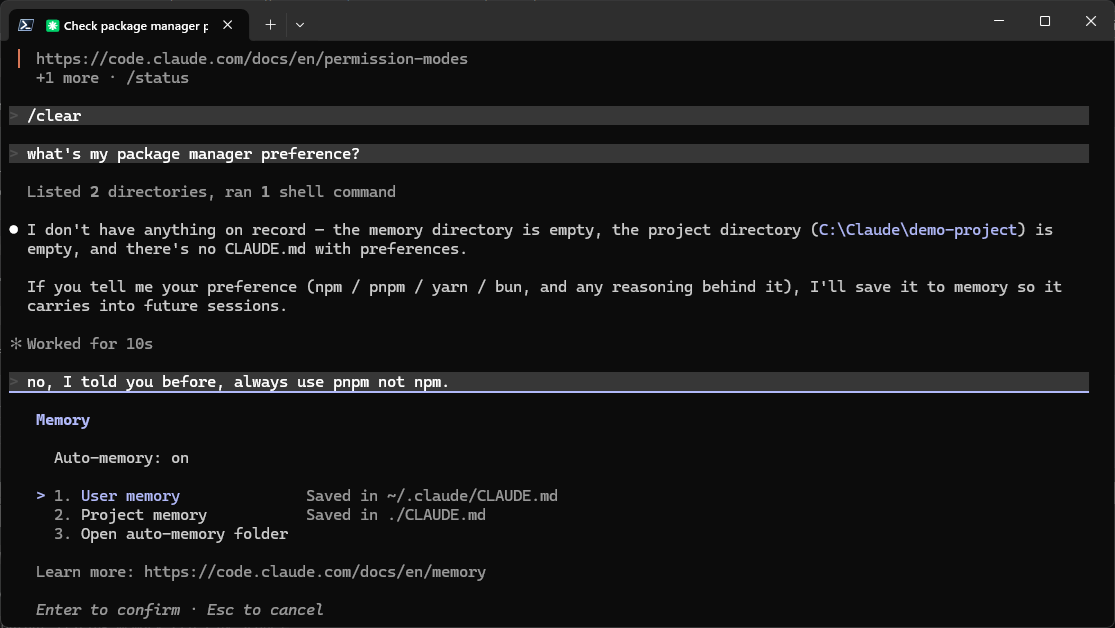The width and height of the screenshot is (1115, 628).
Task: Select option 3 'Open auto-memory folder'
Action: (x=184, y=534)
